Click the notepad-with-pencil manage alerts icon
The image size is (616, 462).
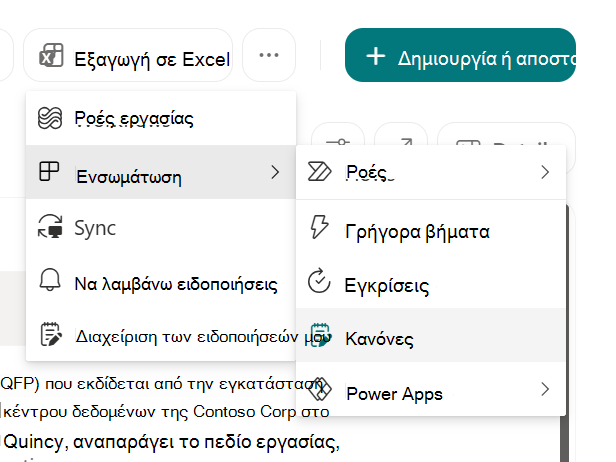tap(51, 334)
